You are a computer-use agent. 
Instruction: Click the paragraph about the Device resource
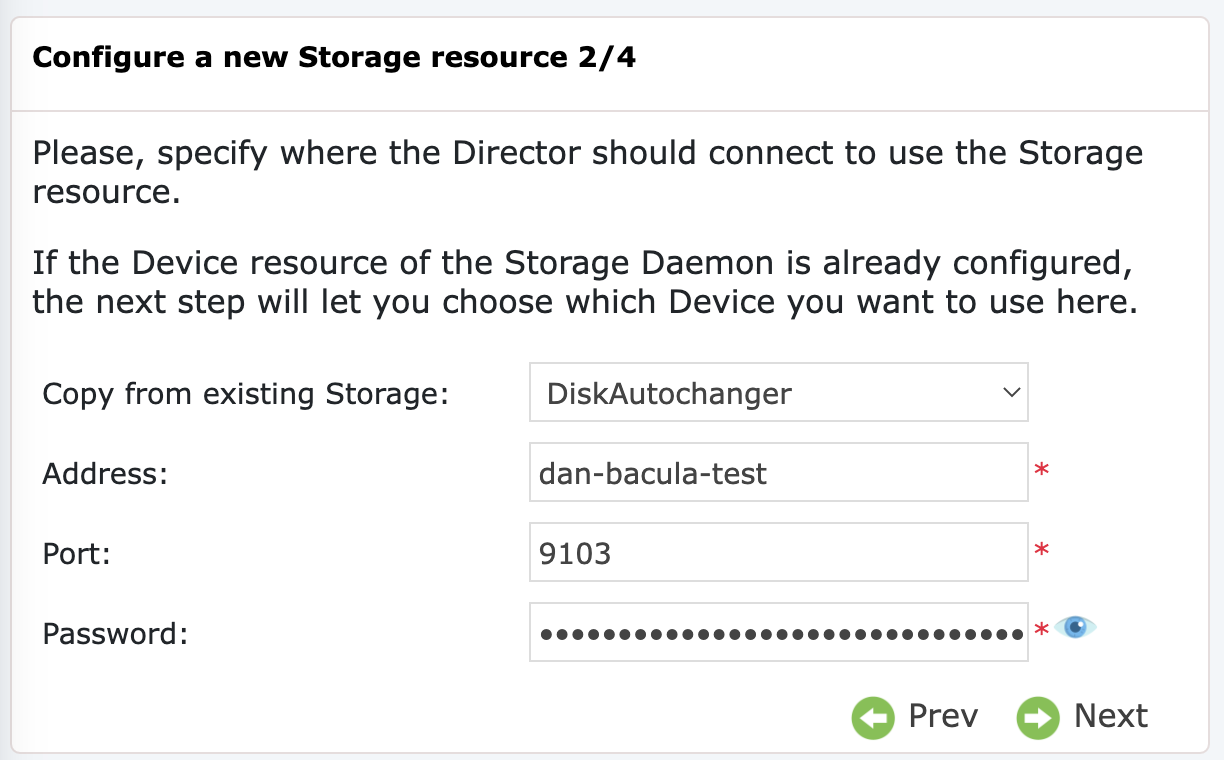(586, 283)
